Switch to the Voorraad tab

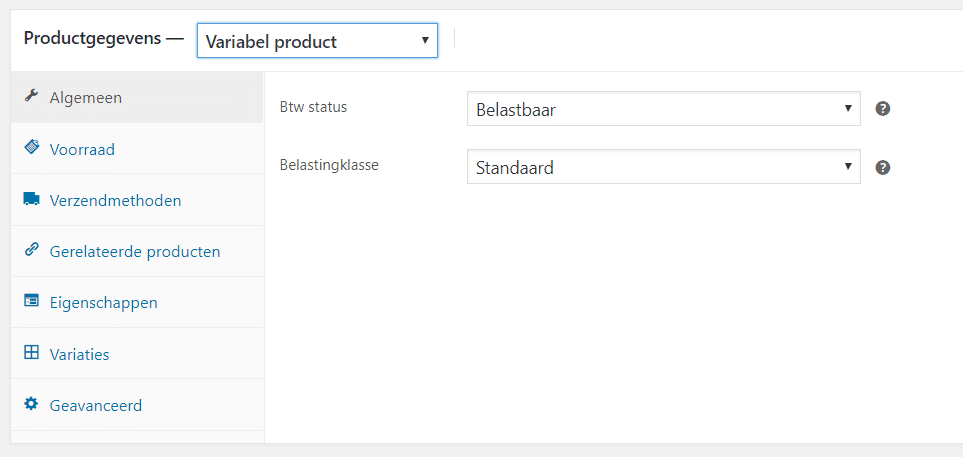click(x=138, y=149)
